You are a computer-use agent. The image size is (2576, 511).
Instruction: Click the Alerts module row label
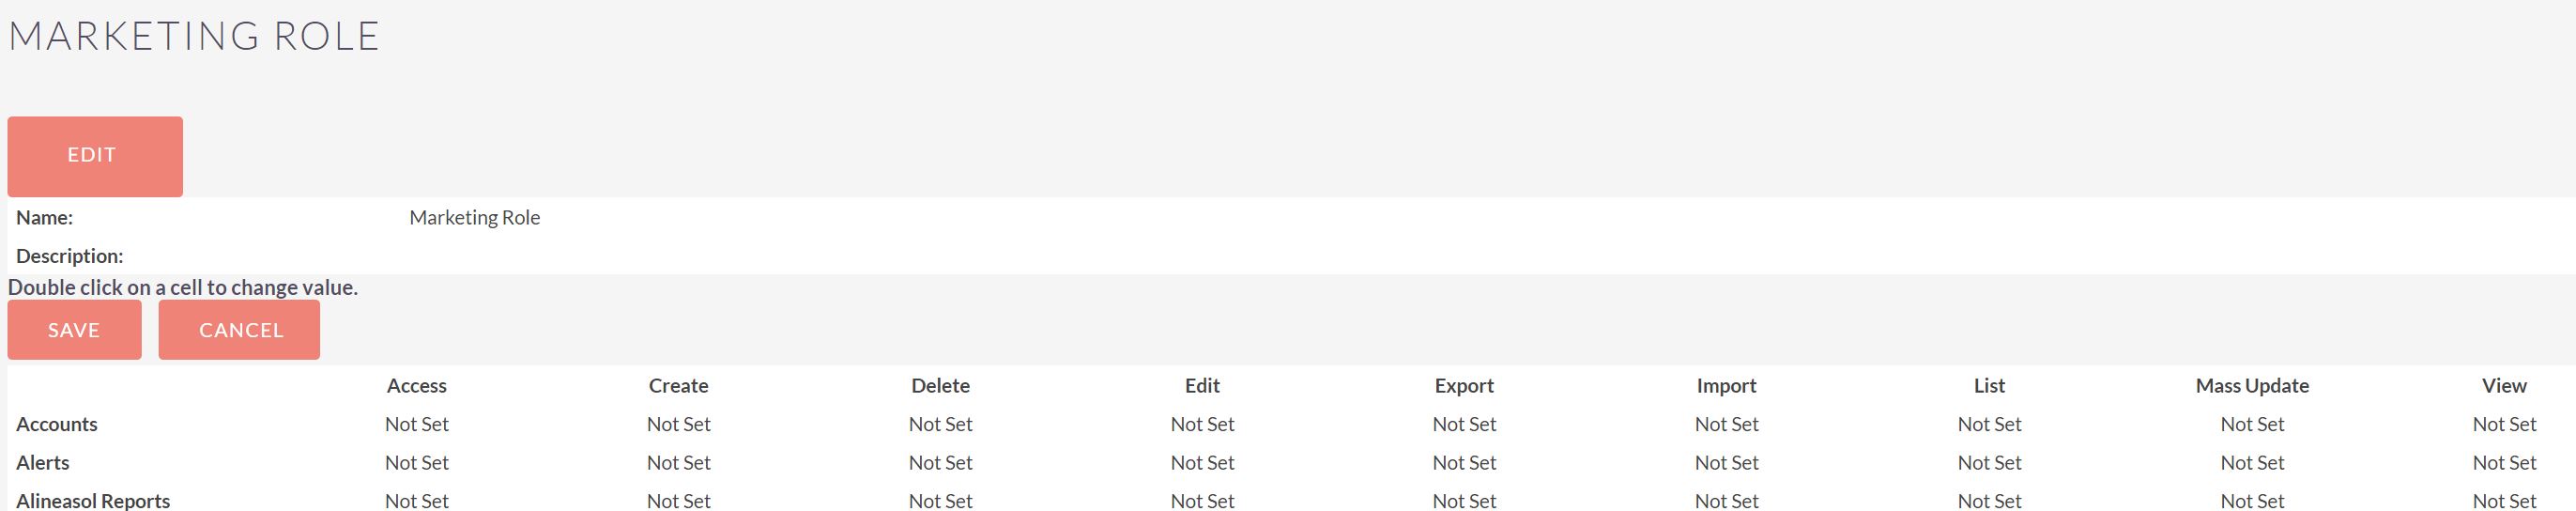coord(43,463)
